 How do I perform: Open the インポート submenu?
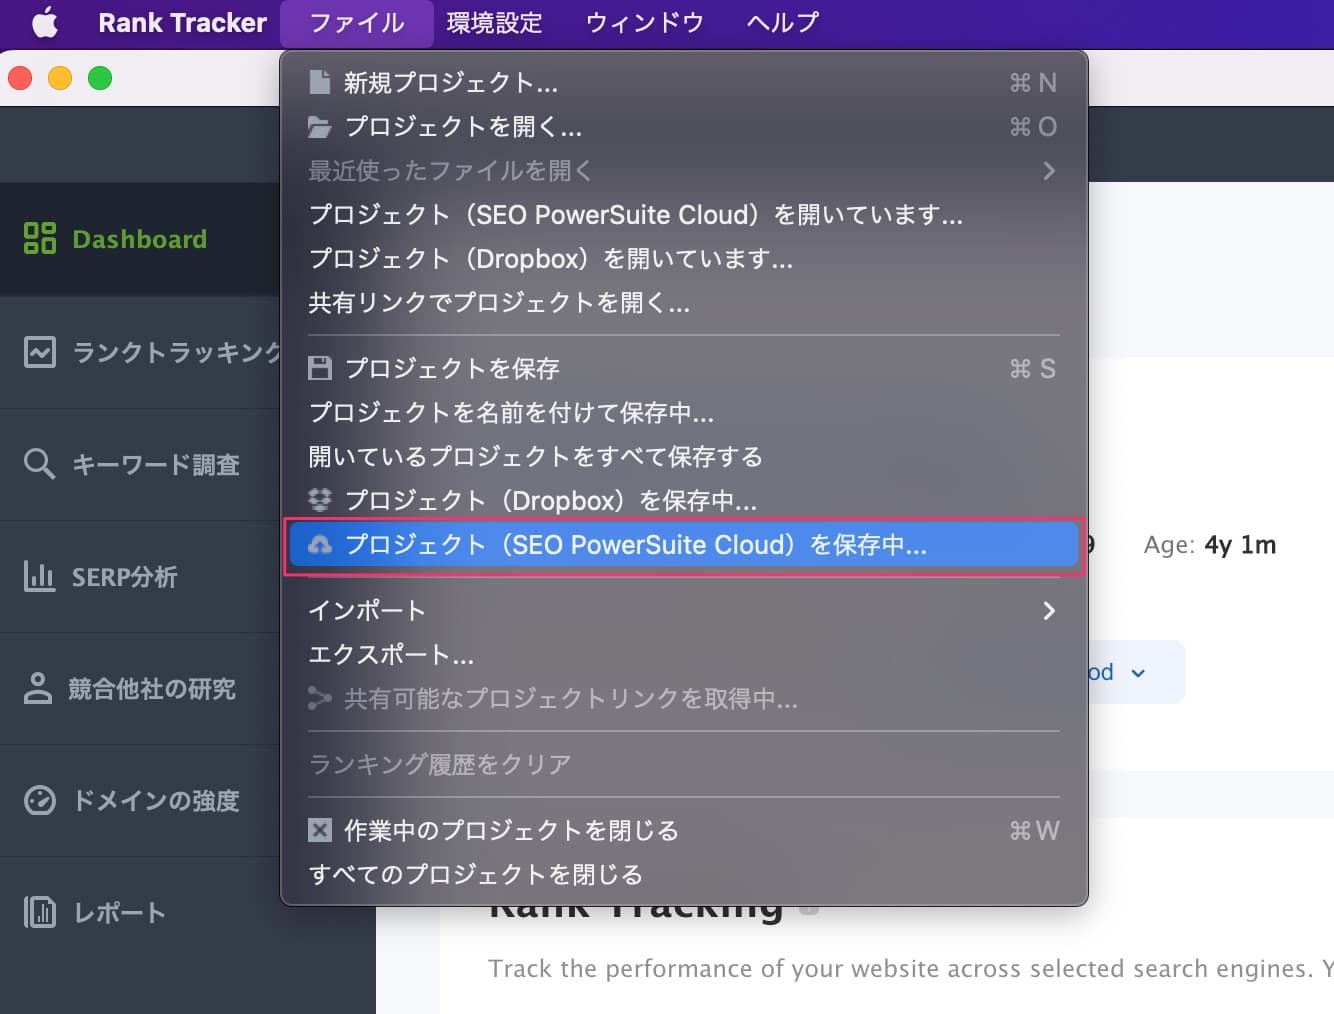coord(684,610)
